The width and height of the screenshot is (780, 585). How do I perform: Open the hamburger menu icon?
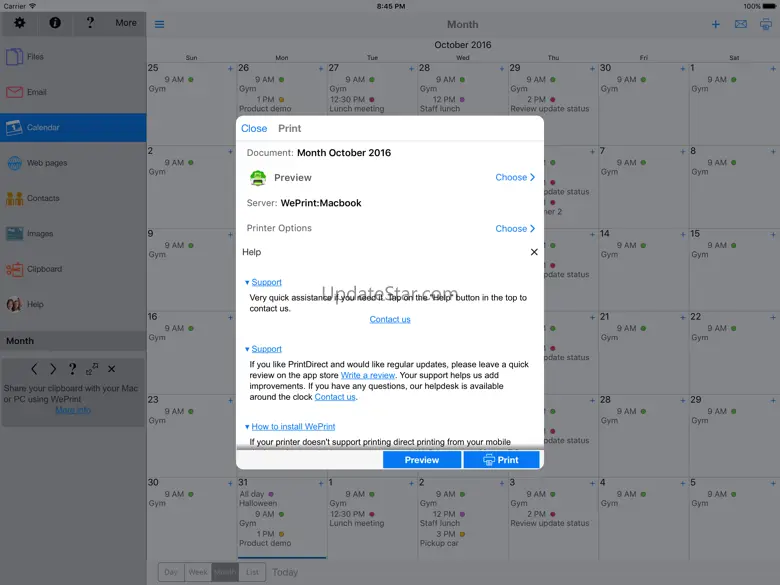[x=160, y=24]
